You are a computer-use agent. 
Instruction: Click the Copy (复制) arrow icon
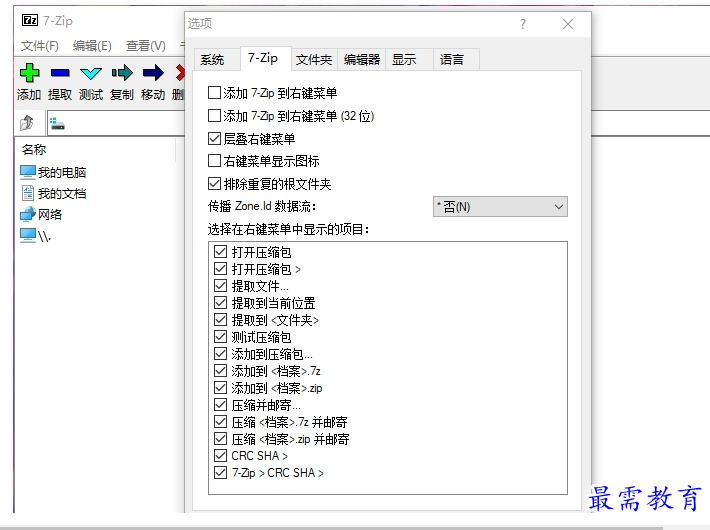(x=122, y=72)
